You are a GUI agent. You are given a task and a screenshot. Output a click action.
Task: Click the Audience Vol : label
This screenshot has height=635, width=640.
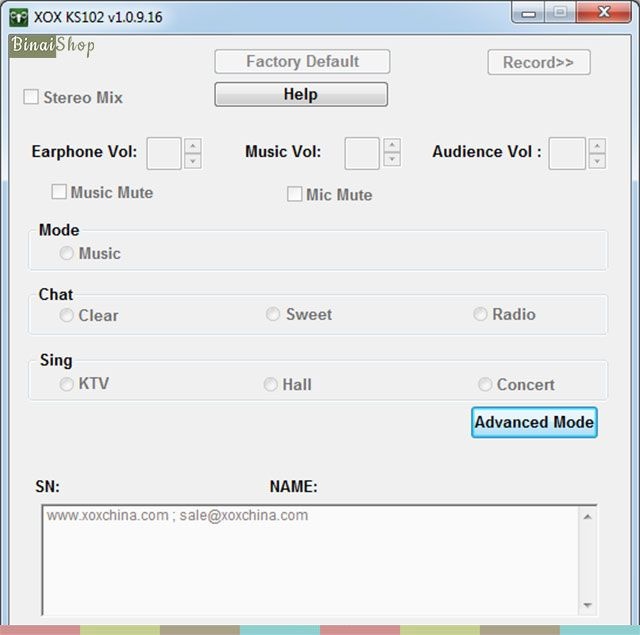pyautogui.click(x=487, y=151)
